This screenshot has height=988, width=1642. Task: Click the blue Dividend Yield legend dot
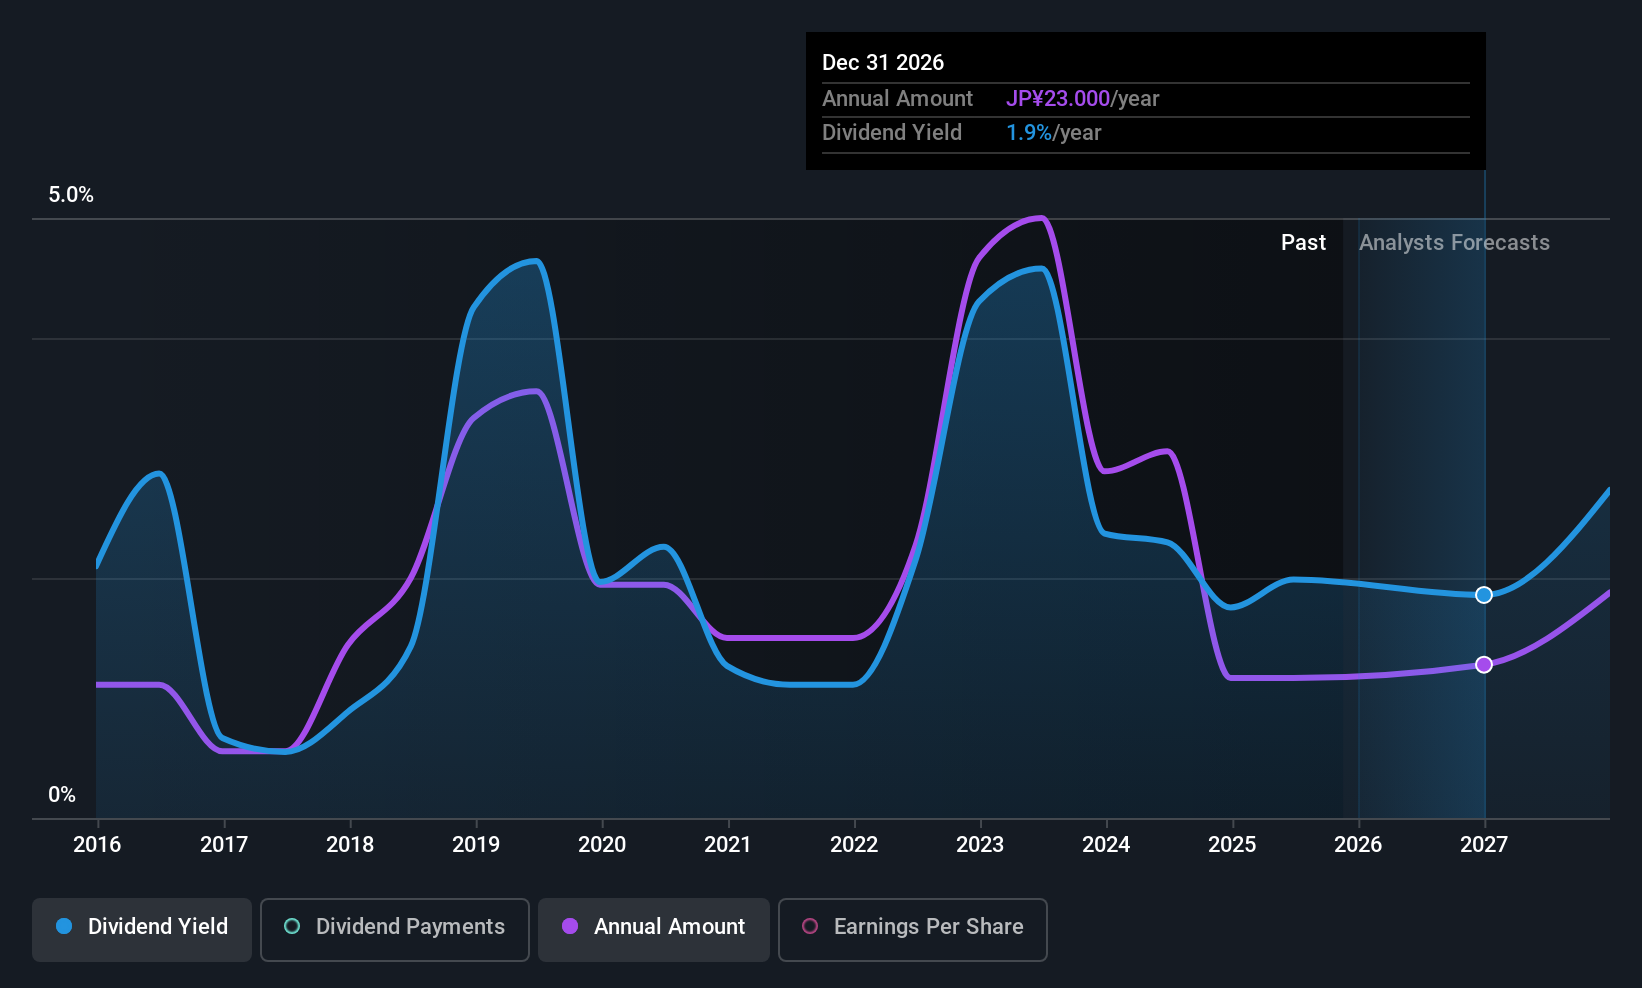click(x=64, y=926)
